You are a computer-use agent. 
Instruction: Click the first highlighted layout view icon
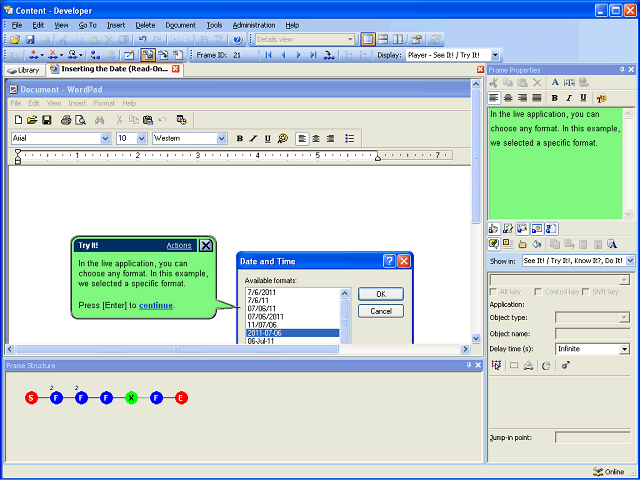pos(368,39)
